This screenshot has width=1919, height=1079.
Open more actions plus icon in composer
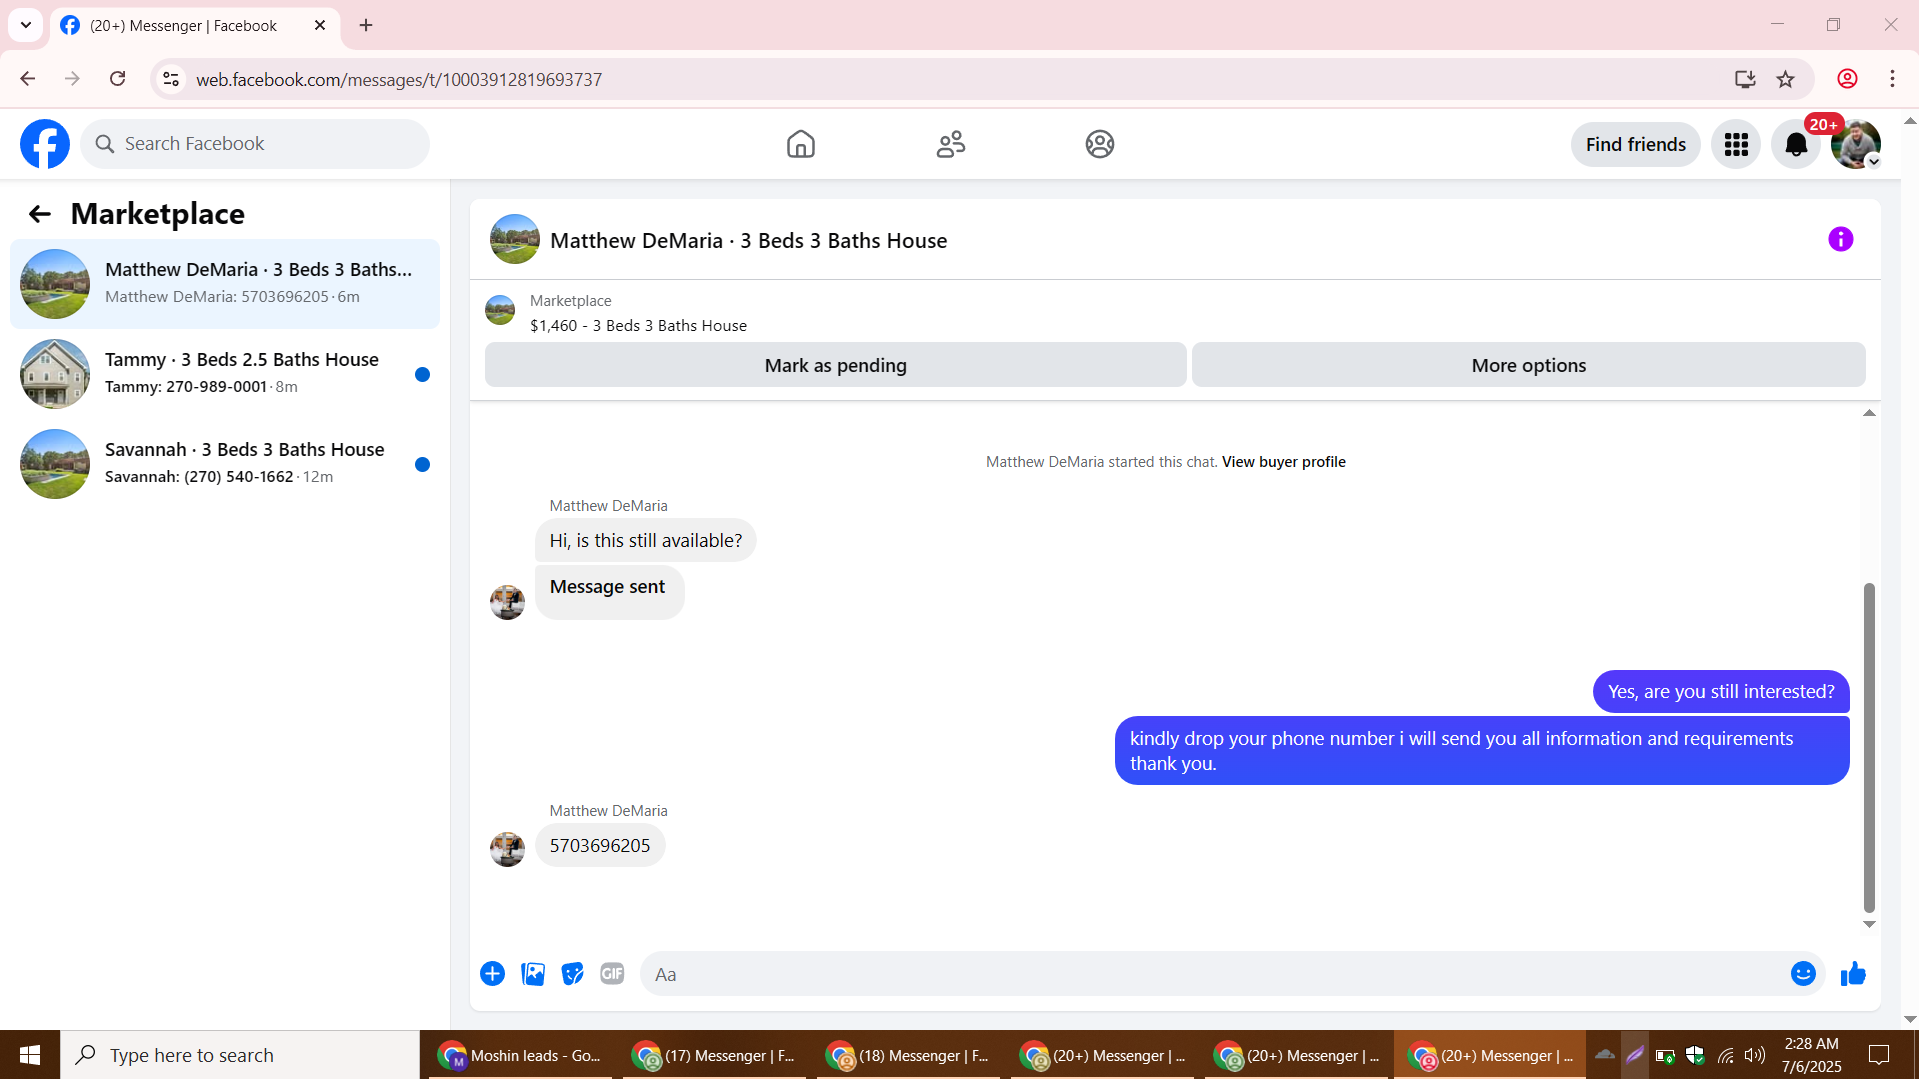[492, 974]
